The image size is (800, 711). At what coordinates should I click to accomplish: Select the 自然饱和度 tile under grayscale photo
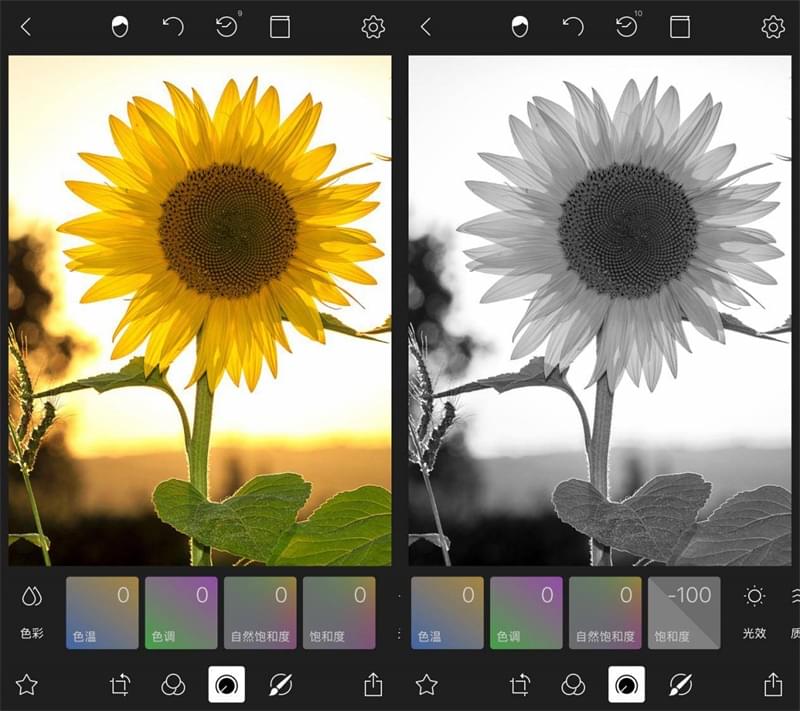[605, 612]
